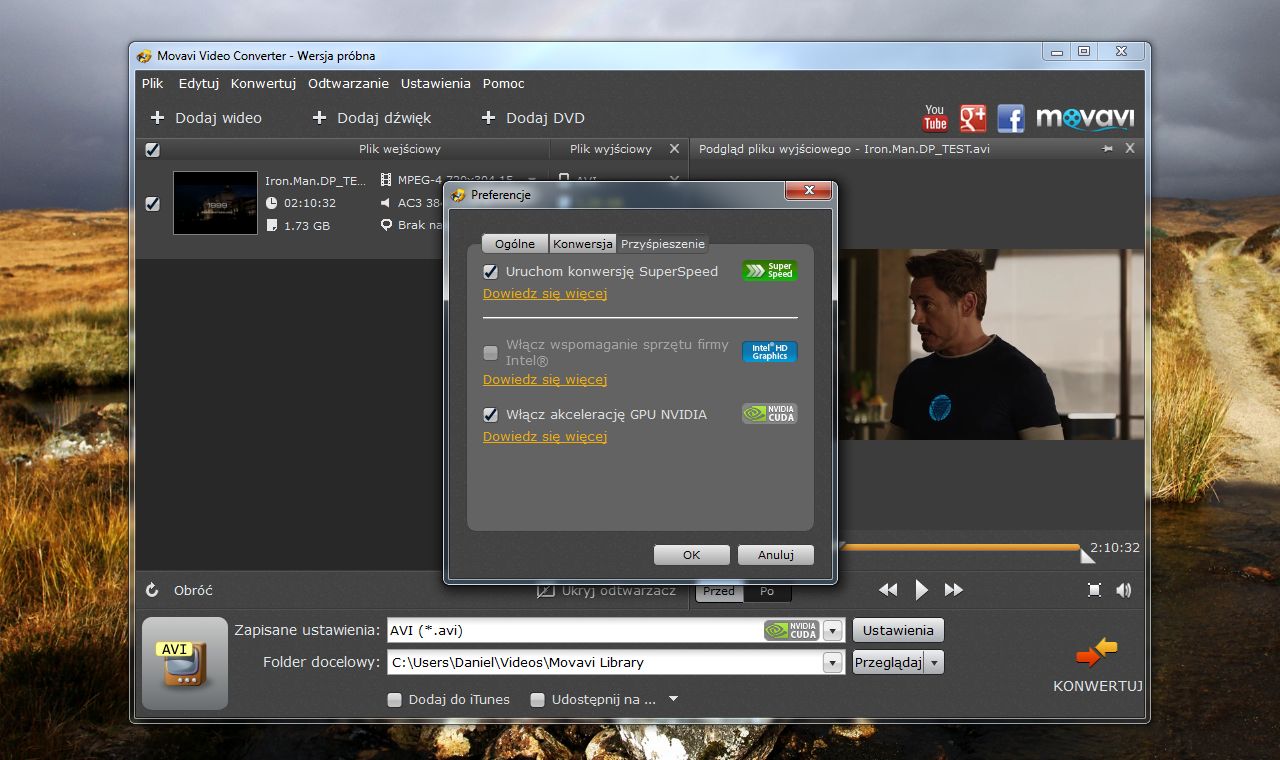The height and width of the screenshot is (760, 1280).
Task: Click the preview seek bar end handle
Action: pyautogui.click(x=1087, y=554)
